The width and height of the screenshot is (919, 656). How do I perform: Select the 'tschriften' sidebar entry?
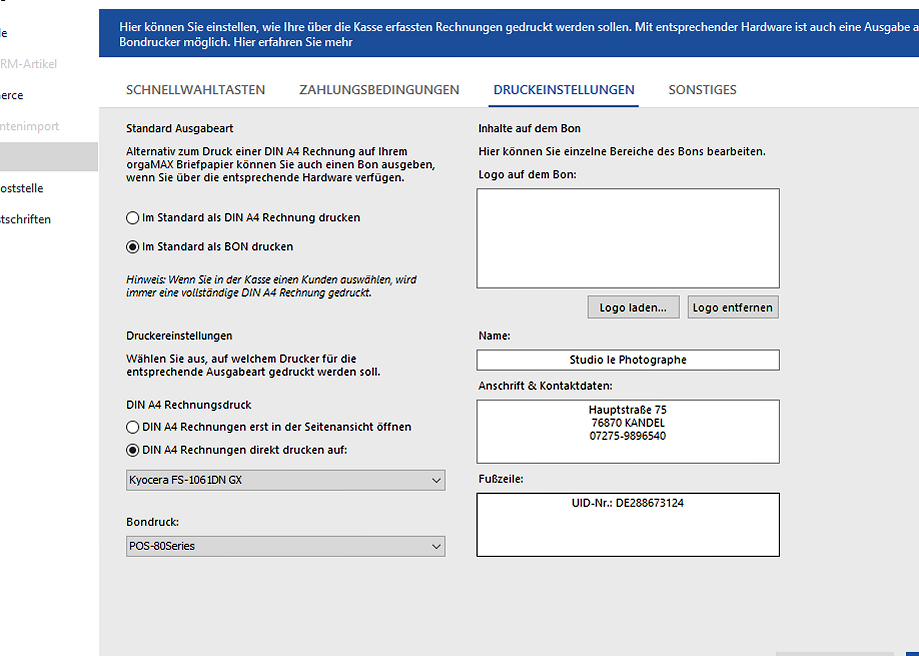(25, 219)
